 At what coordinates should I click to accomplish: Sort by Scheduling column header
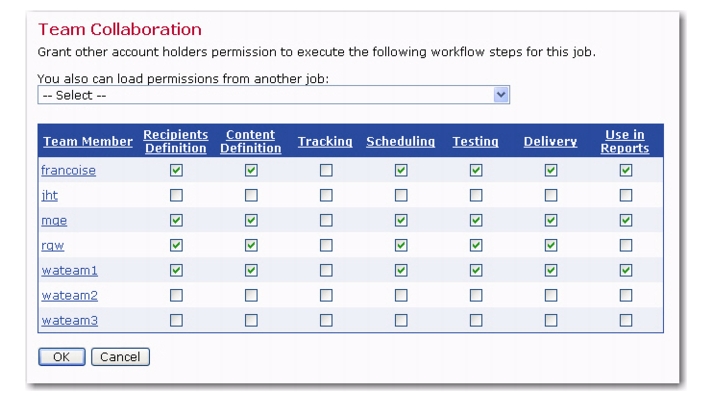point(400,141)
